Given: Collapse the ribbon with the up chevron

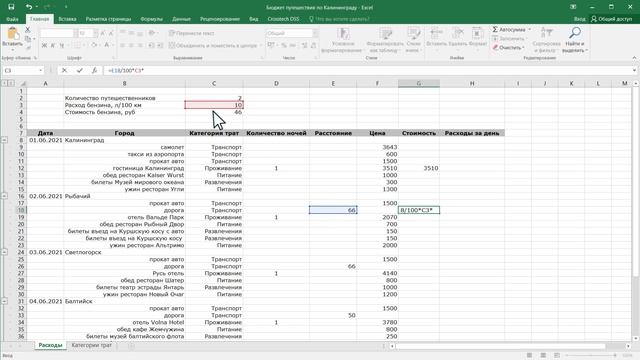Looking at the screenshot, I should coord(634,58).
